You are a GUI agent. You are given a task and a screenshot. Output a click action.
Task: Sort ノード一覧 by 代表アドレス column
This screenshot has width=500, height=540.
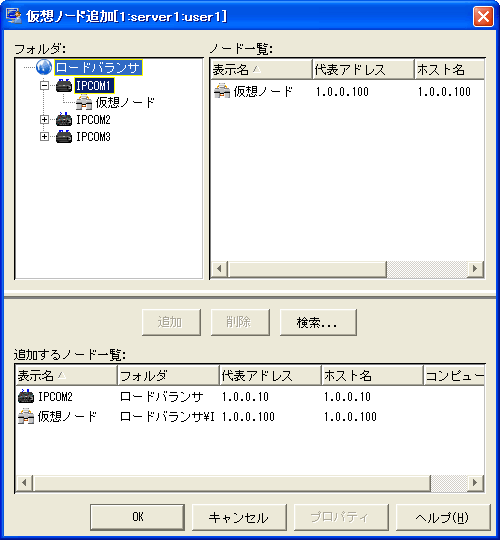point(363,69)
